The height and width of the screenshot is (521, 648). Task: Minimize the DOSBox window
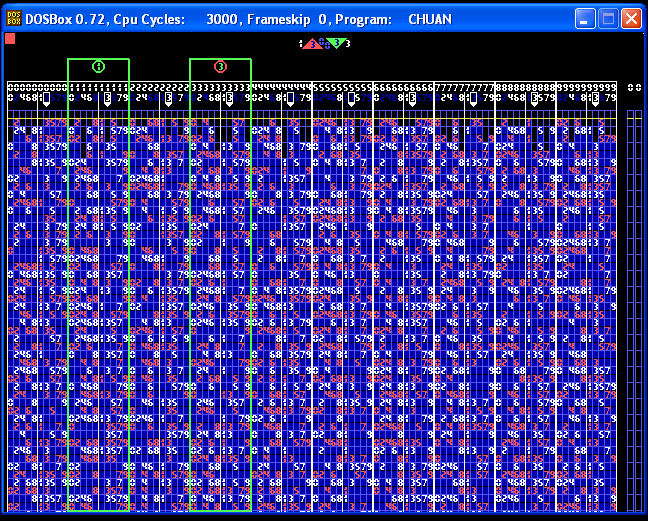[586, 18]
